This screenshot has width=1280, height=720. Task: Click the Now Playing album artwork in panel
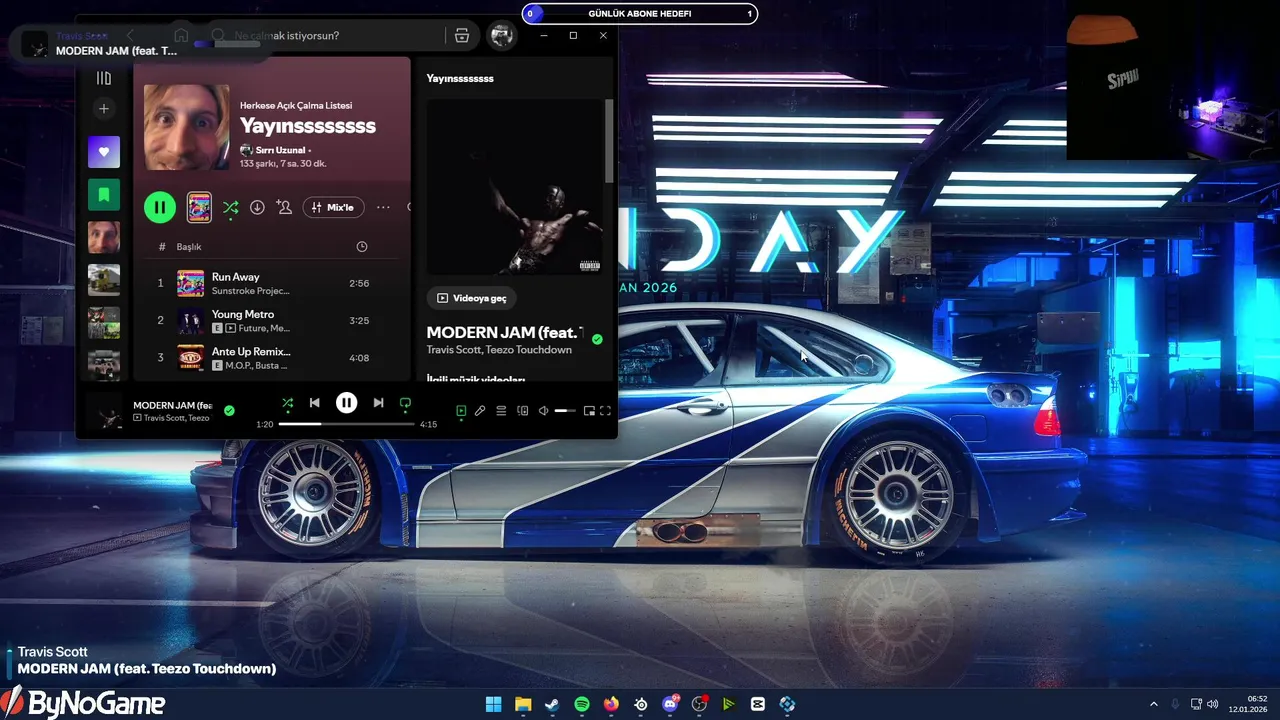[x=514, y=187]
